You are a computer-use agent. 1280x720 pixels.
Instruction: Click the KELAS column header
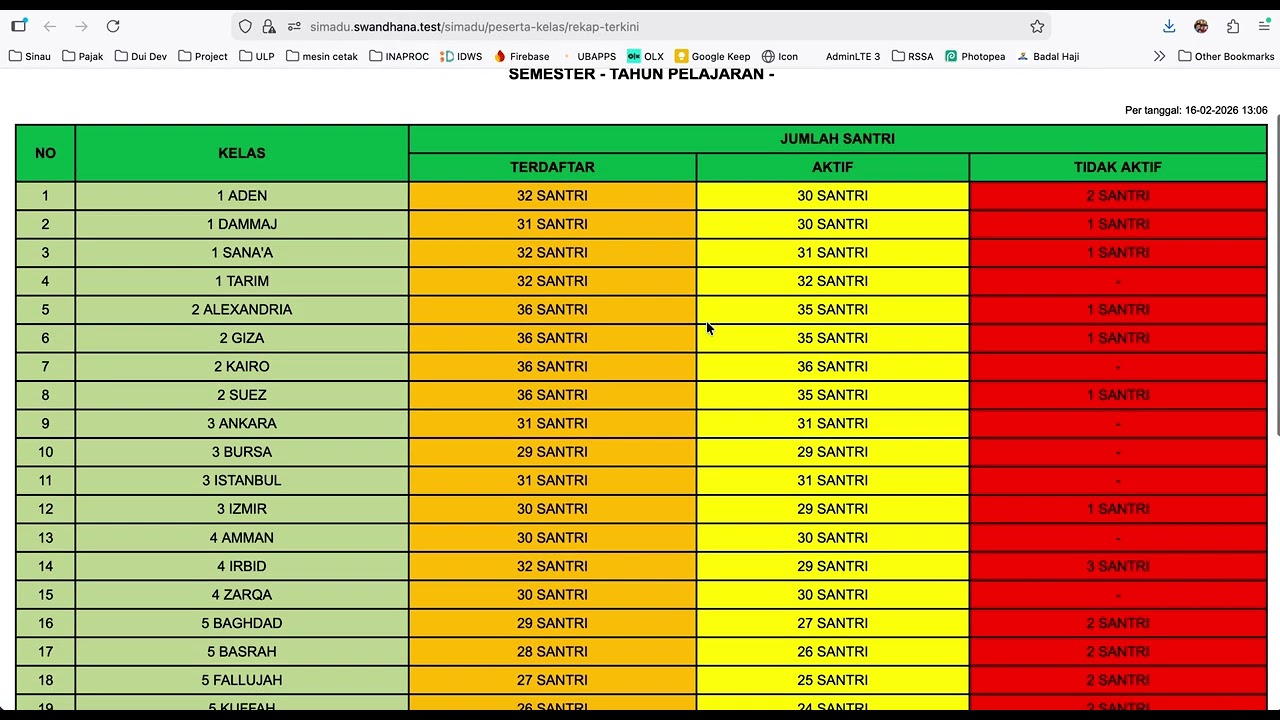[242, 153]
